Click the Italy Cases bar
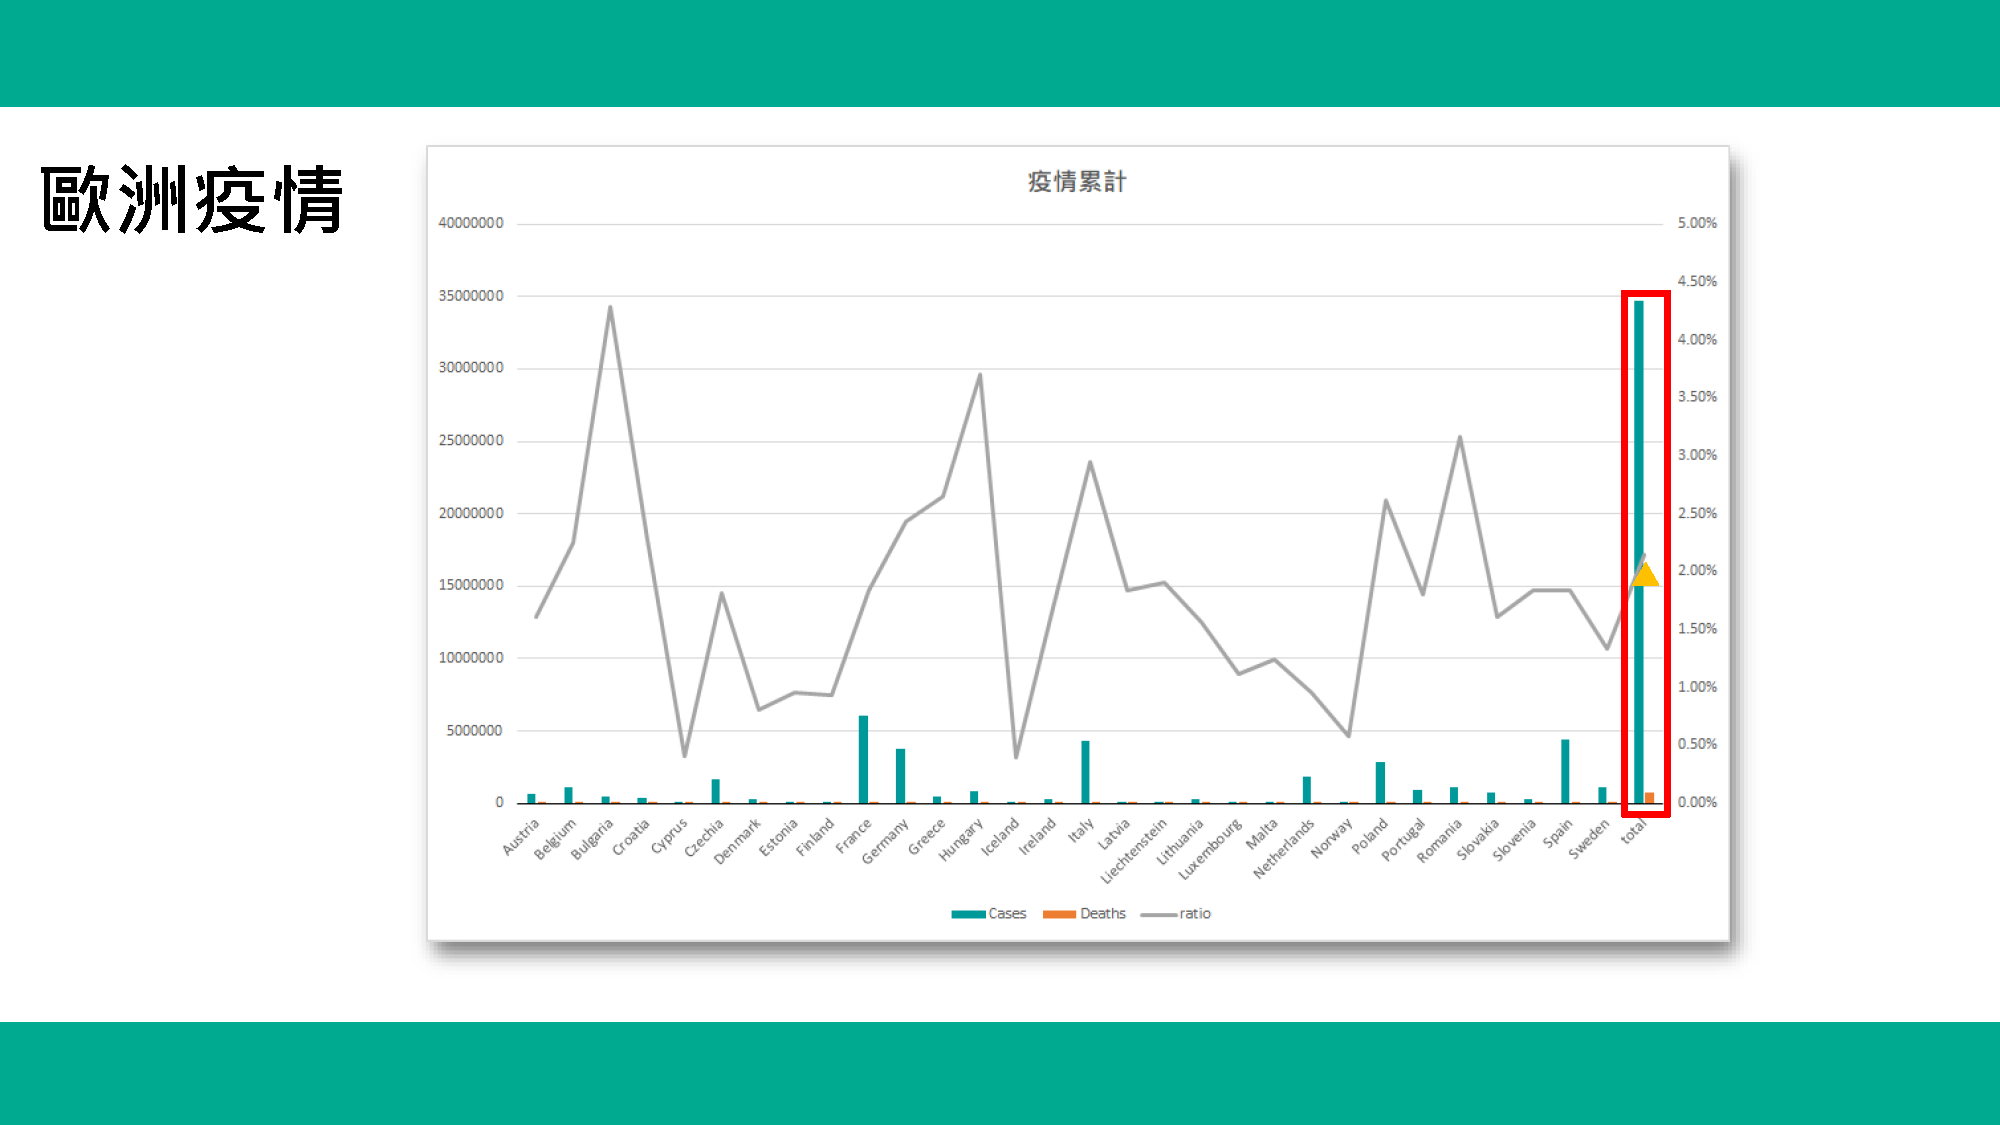The height and width of the screenshot is (1125, 2000). (x=1085, y=772)
